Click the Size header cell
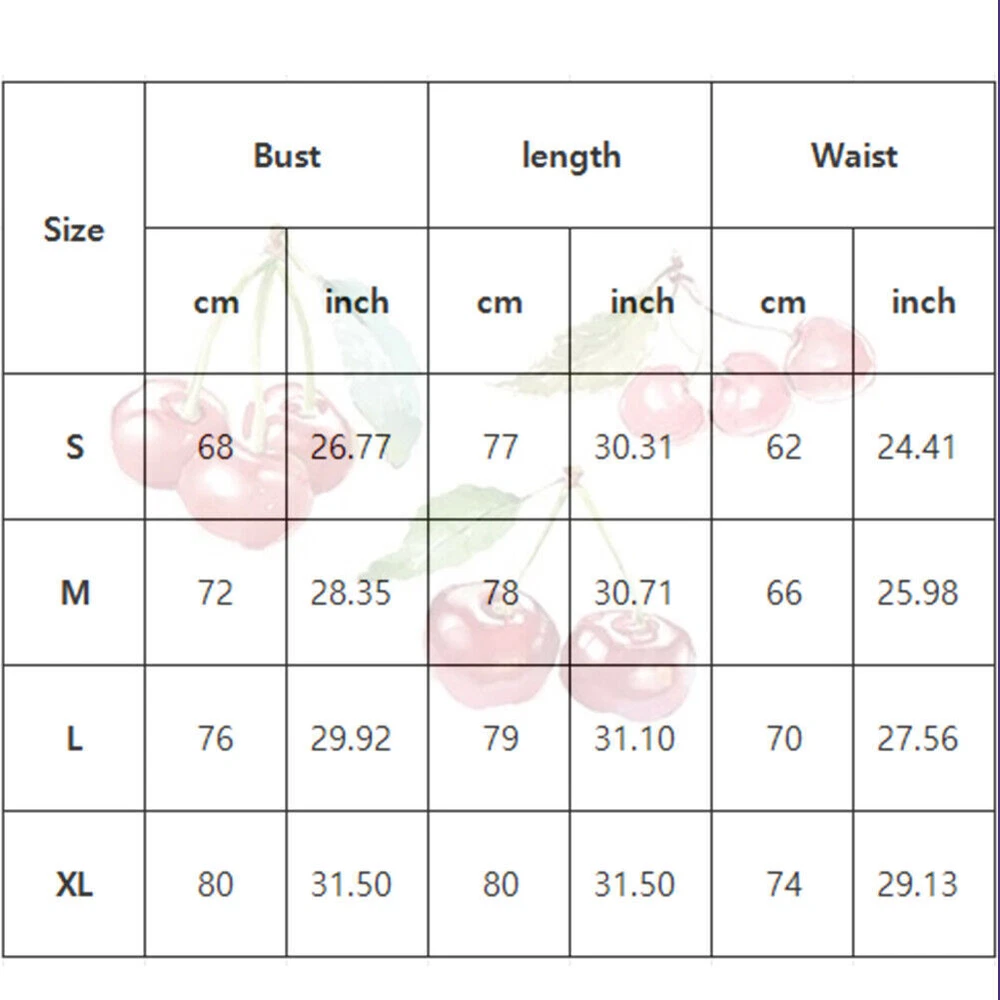The image size is (1000, 1000). (74, 230)
